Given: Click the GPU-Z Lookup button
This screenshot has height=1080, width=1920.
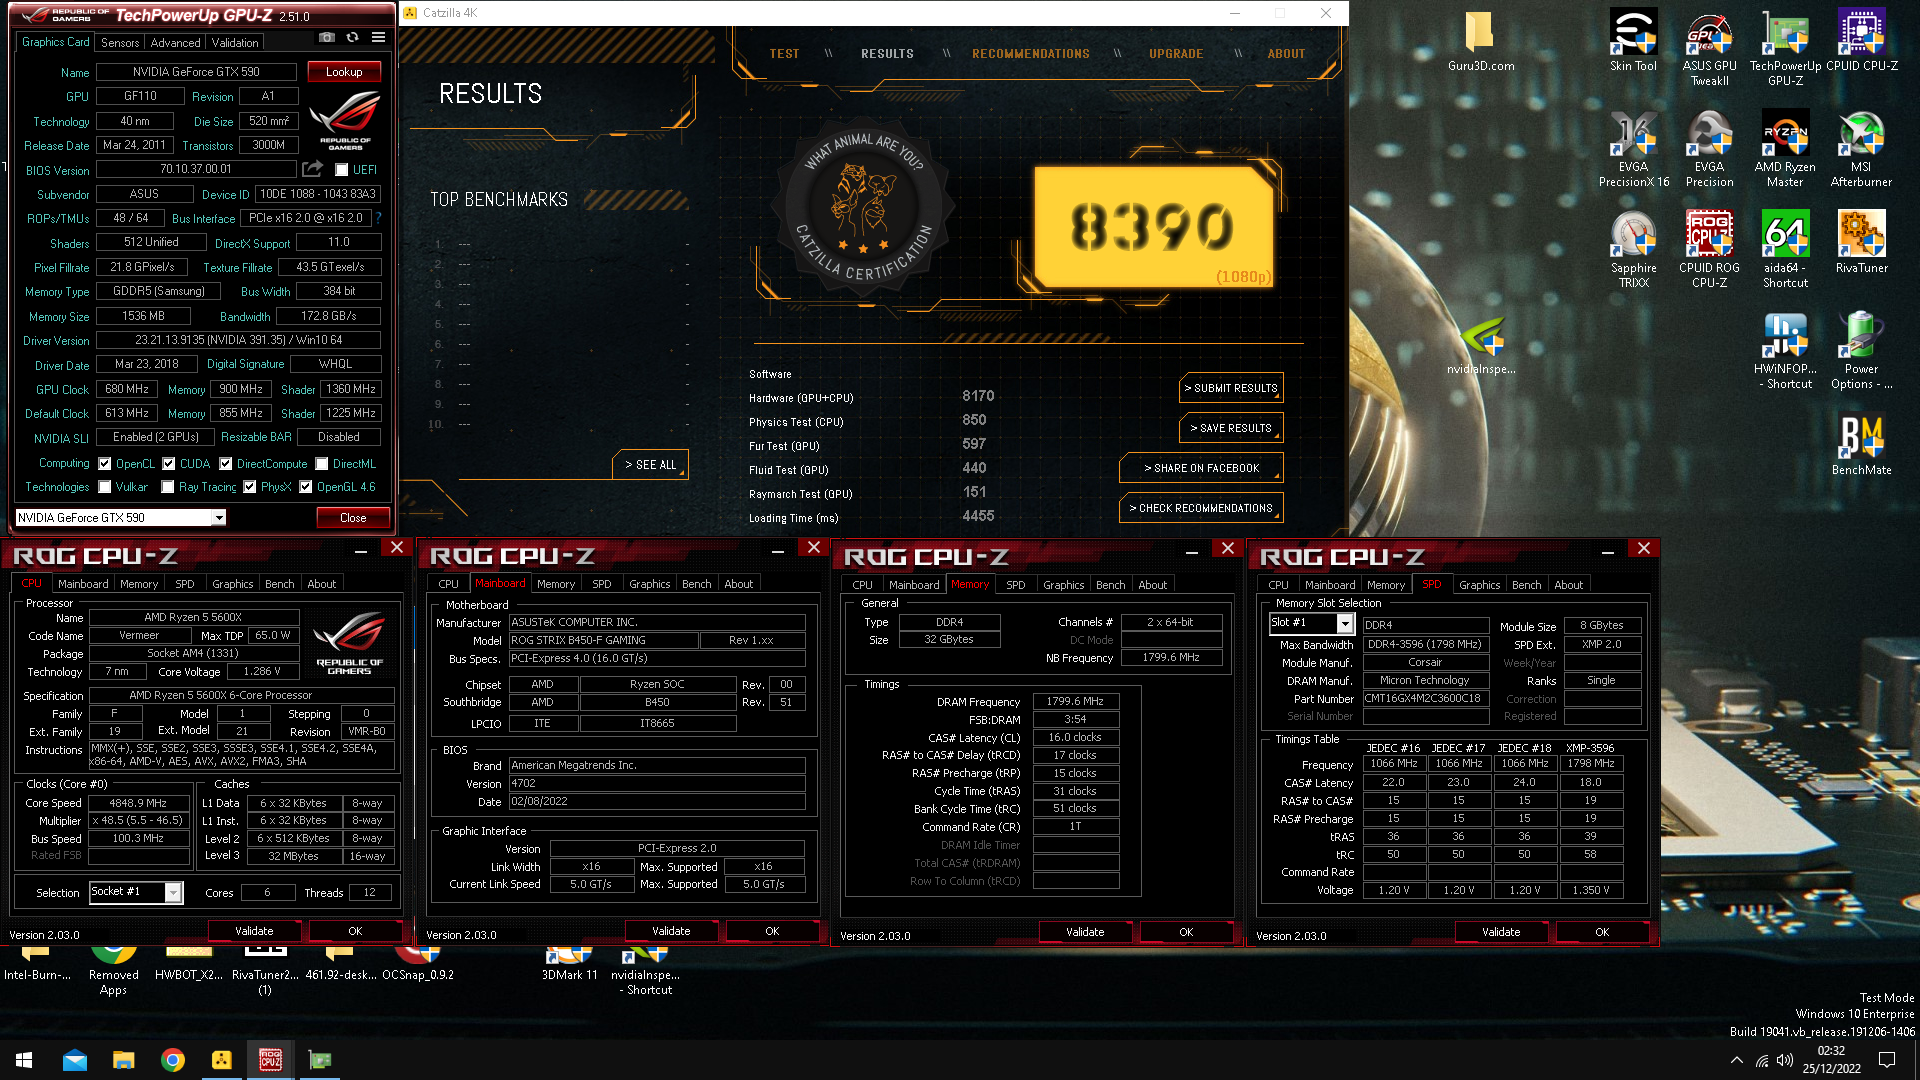Looking at the screenshot, I should (344, 72).
